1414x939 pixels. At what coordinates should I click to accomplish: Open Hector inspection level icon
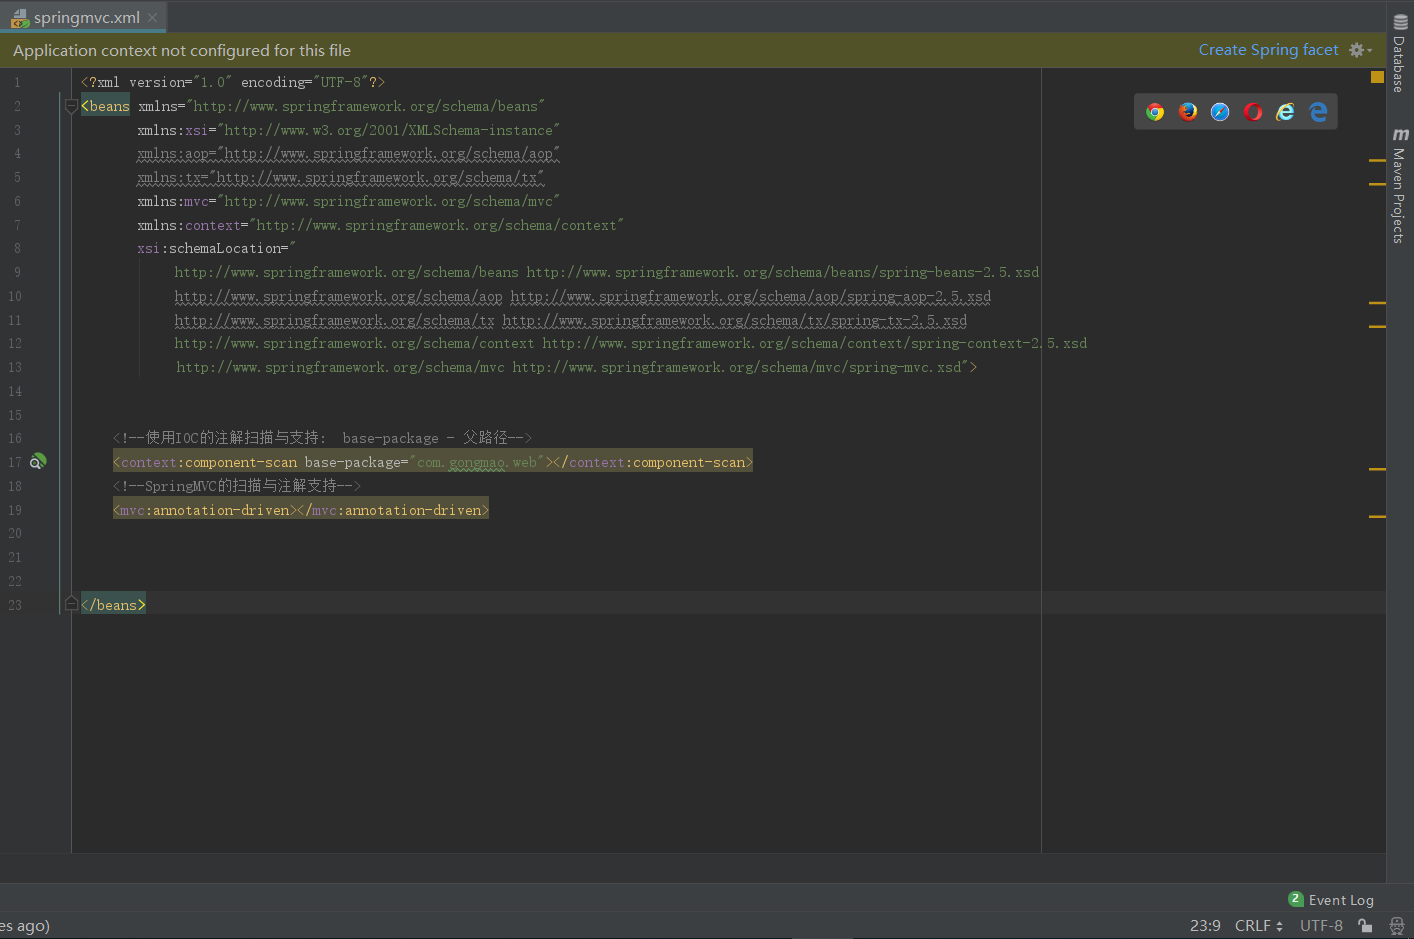pos(1397,926)
